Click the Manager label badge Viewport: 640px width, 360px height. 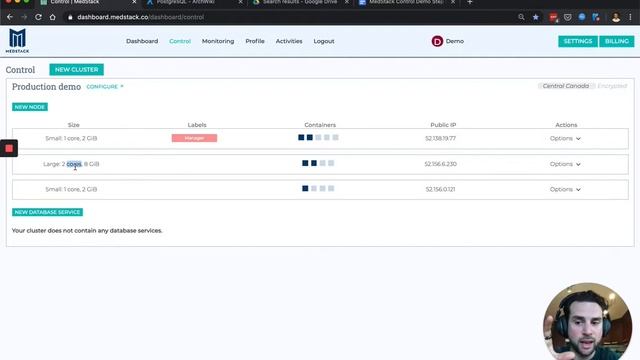click(194, 138)
